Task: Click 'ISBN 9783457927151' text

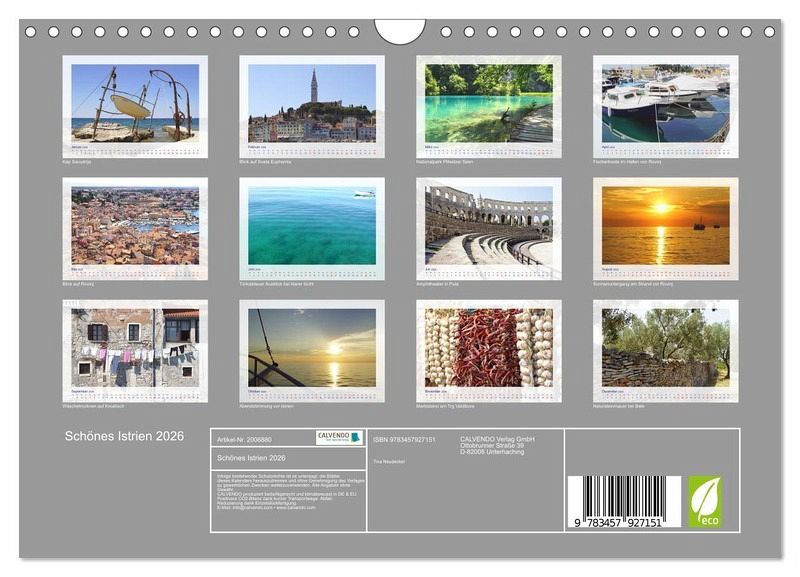Action: coord(404,439)
